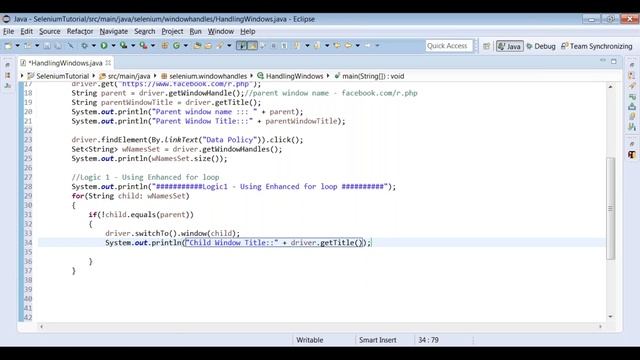This screenshot has height=360, width=640.
Task: Toggle Show Whitespace Characters in toolbar
Action: tap(284, 46)
